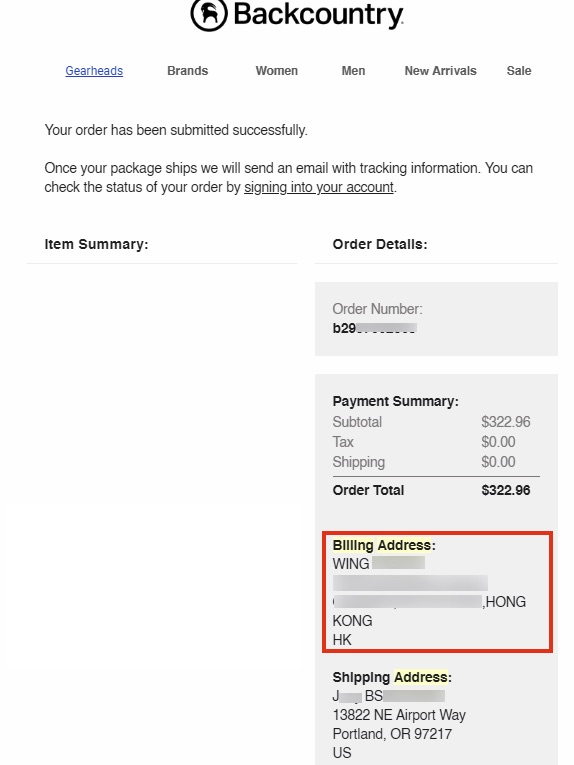Open New Arrivals section
574x765 pixels.
(440, 71)
